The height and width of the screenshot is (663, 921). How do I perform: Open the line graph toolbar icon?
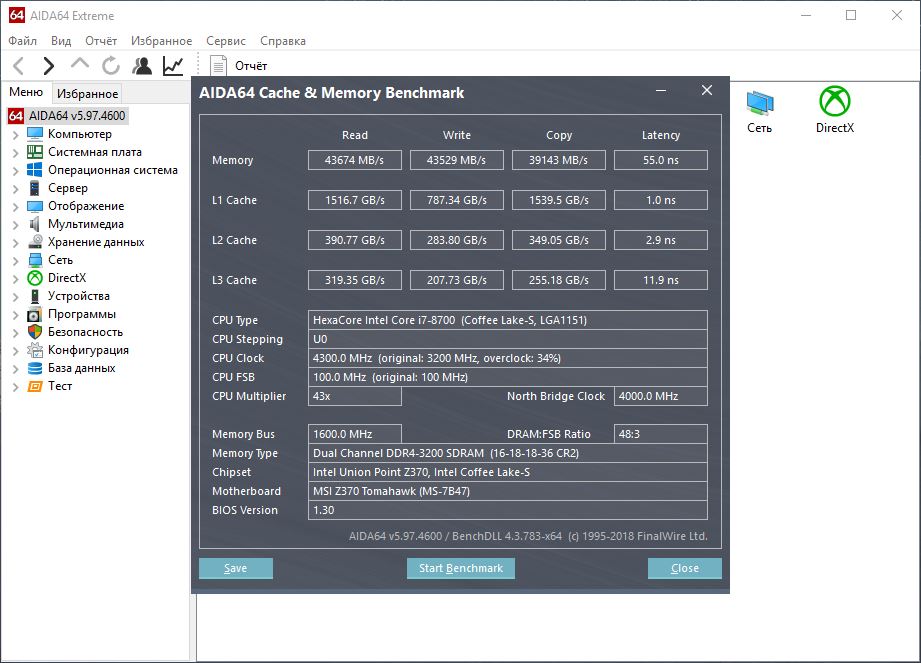[x=173, y=65]
